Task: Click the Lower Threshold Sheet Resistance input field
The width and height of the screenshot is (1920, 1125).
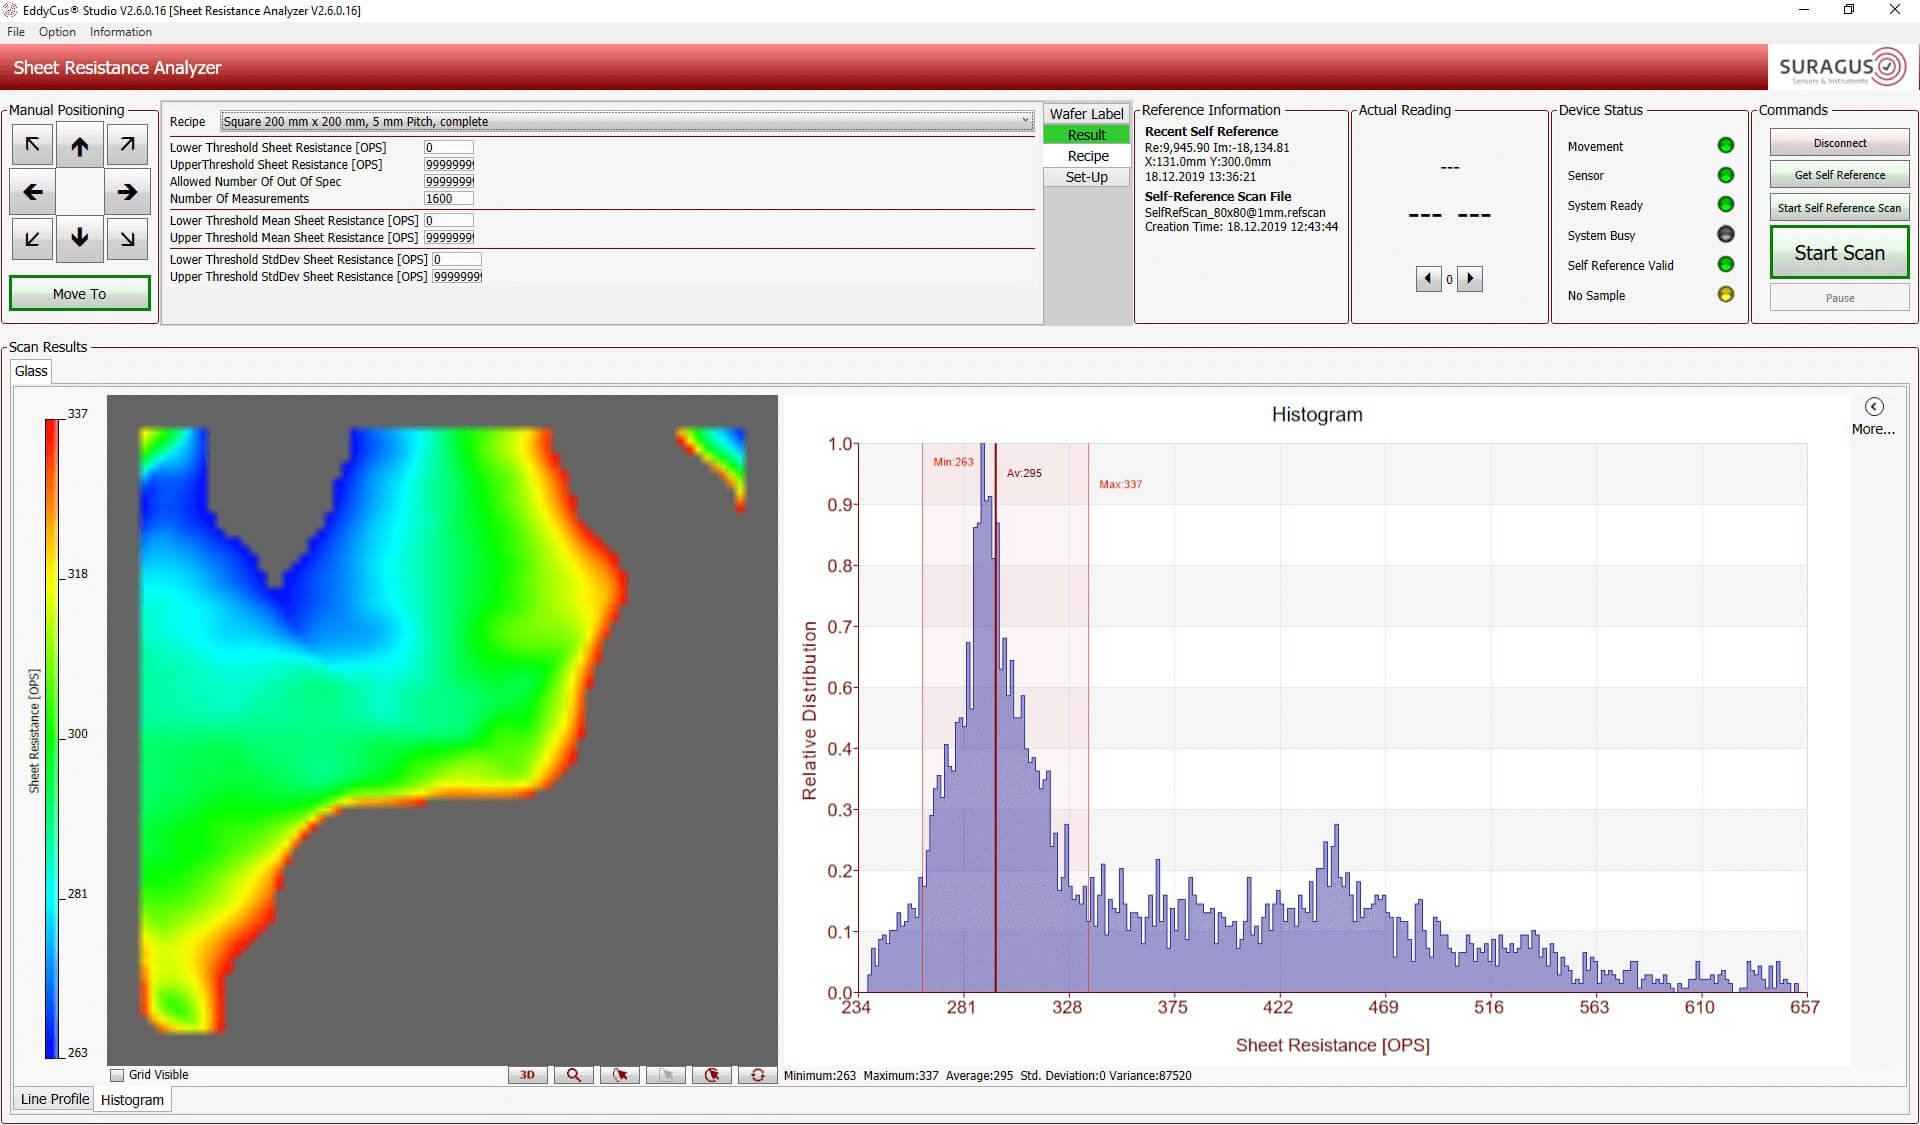Action: pyautogui.click(x=450, y=145)
